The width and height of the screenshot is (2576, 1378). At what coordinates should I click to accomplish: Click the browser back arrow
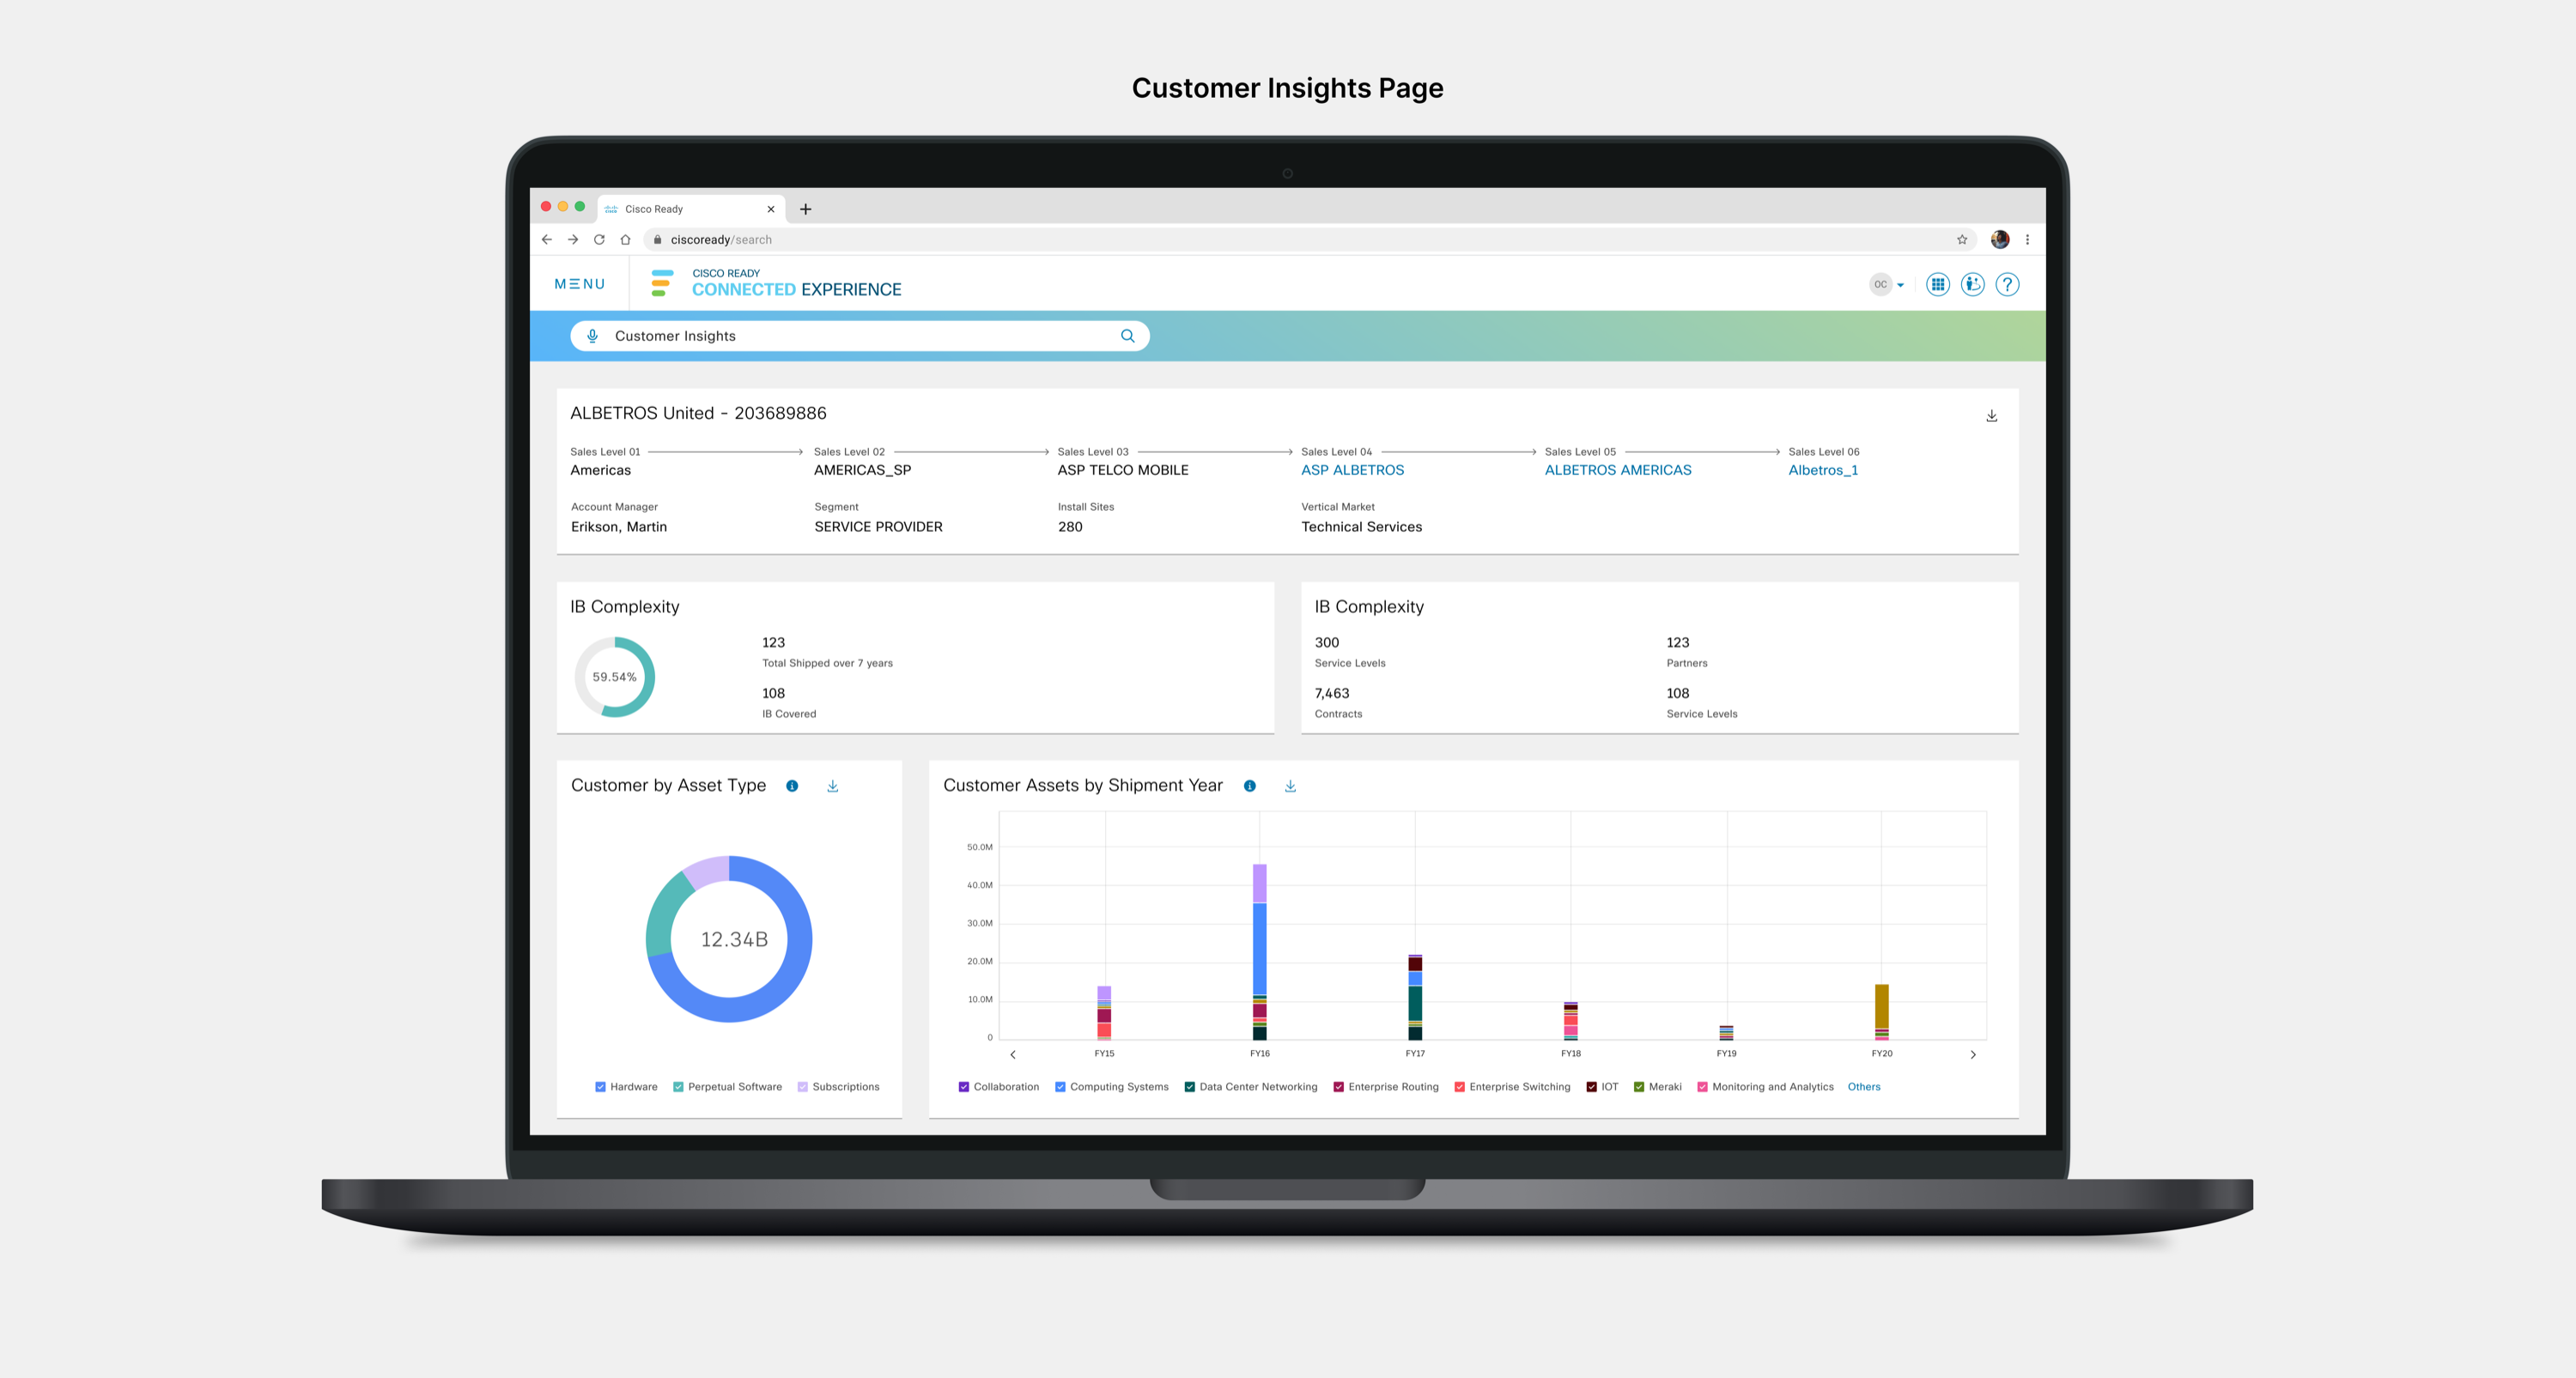546,240
